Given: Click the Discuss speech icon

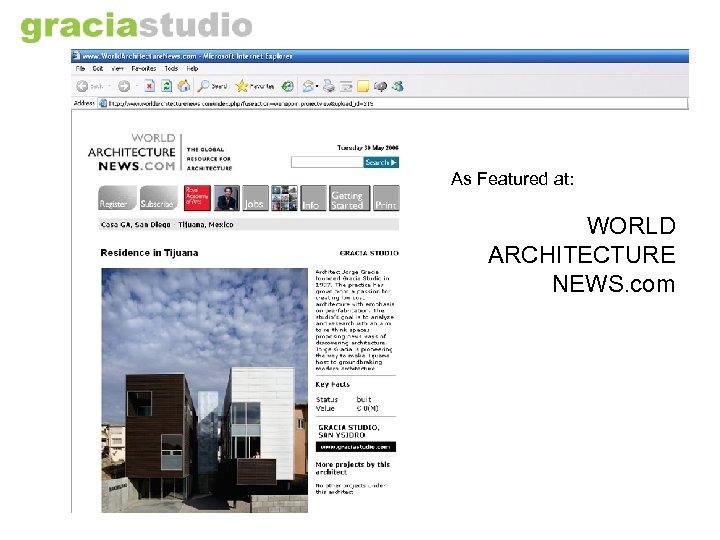Looking at the screenshot, I should coord(381,86).
